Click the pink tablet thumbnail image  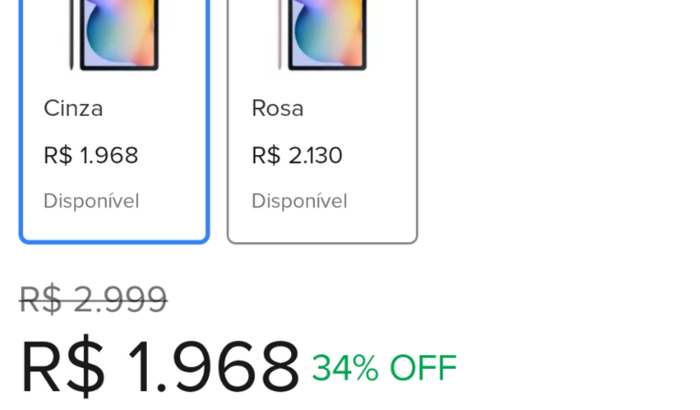(329, 34)
